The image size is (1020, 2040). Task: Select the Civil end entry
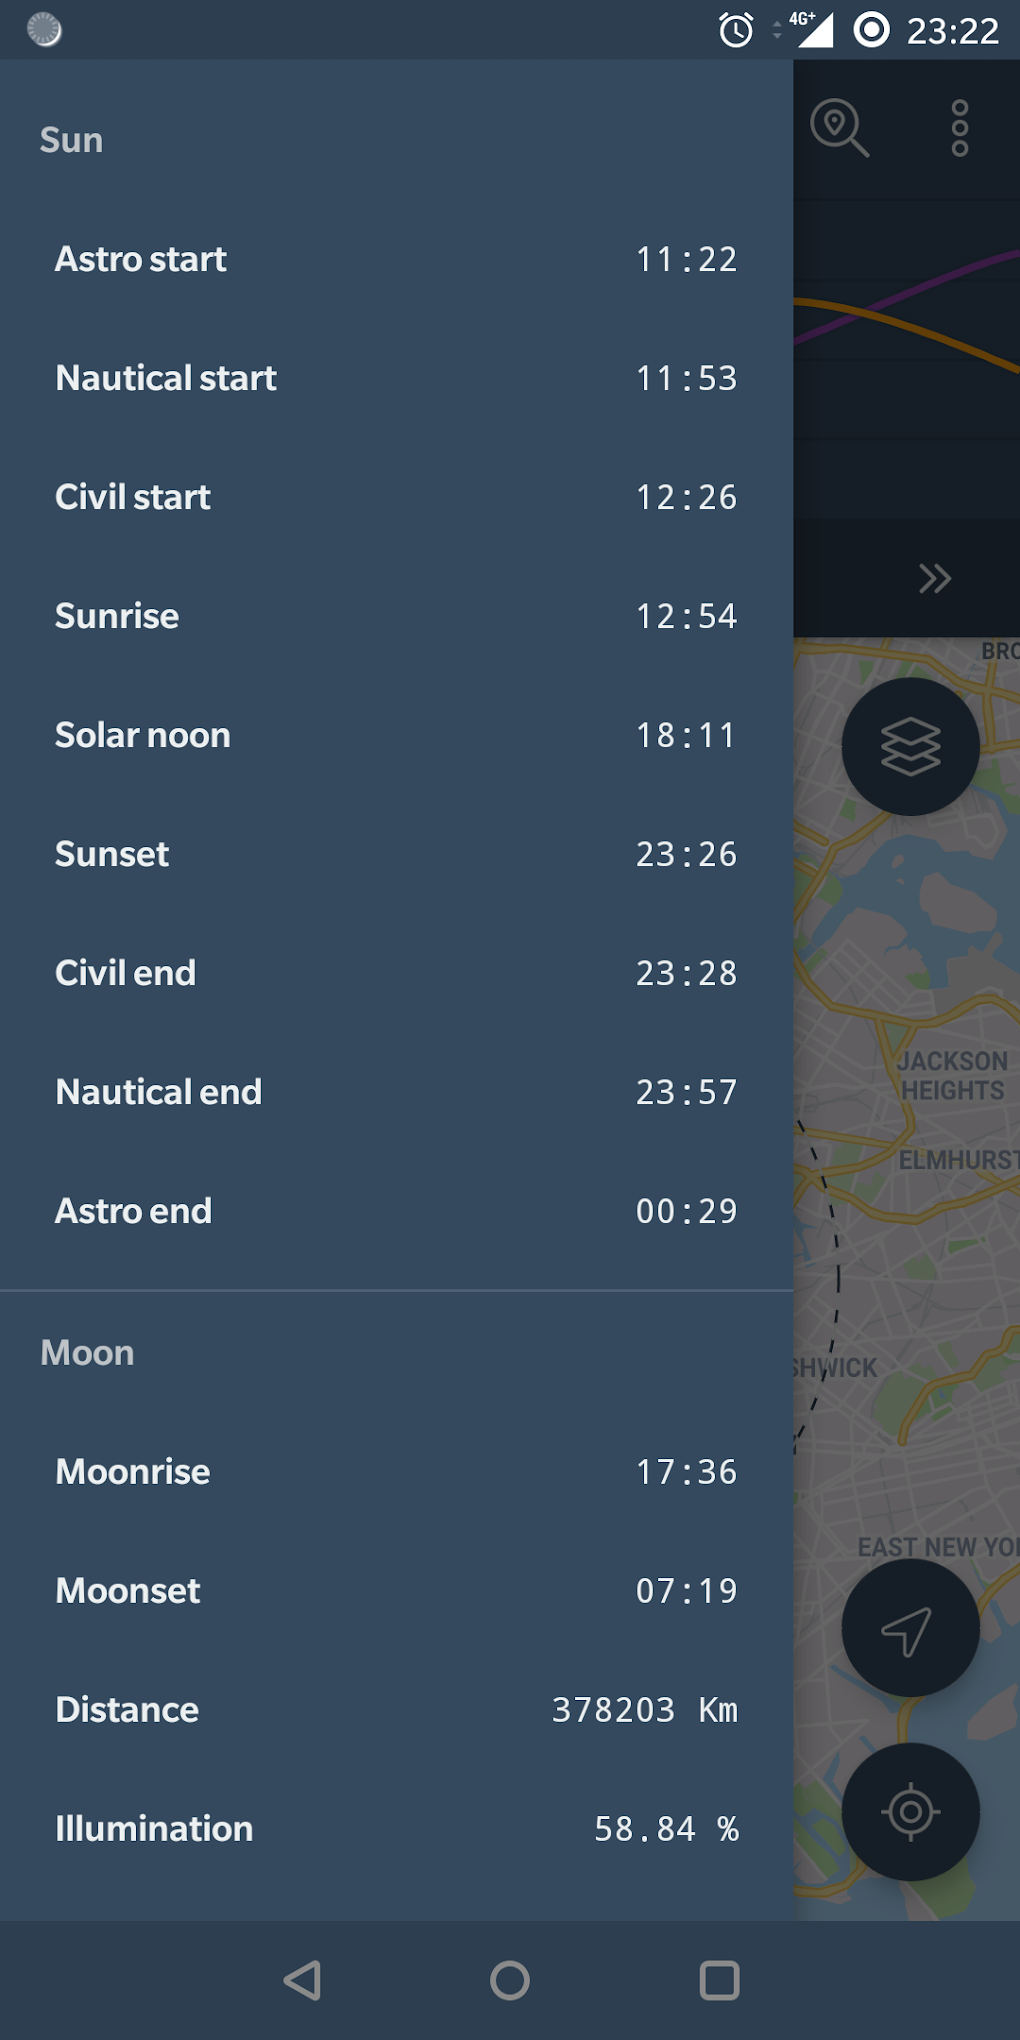coord(395,971)
